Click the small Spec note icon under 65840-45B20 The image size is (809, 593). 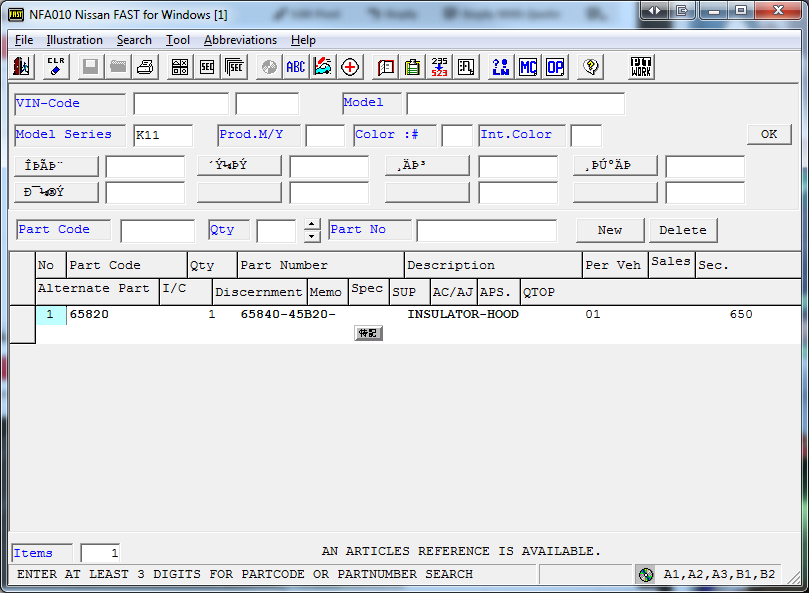(x=368, y=333)
